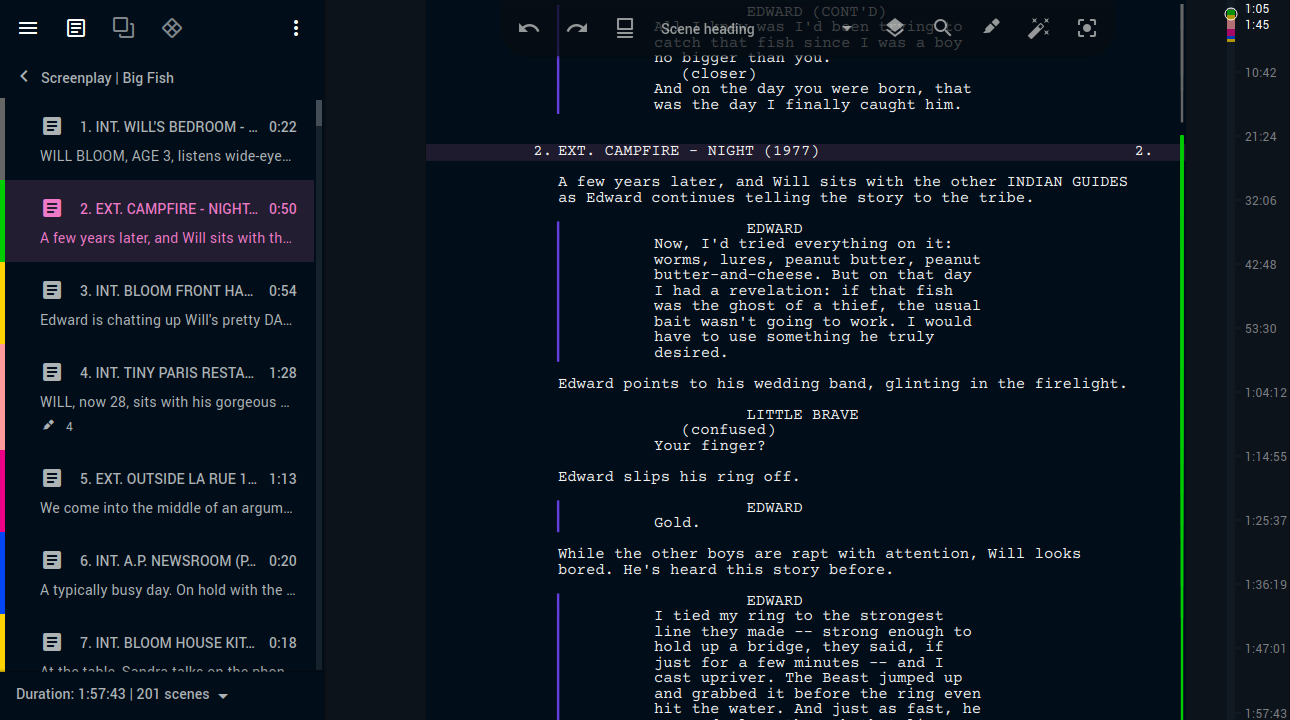The image size is (1290, 720).
Task: Jump to the 53:30 timeline marker
Action: click(1260, 329)
